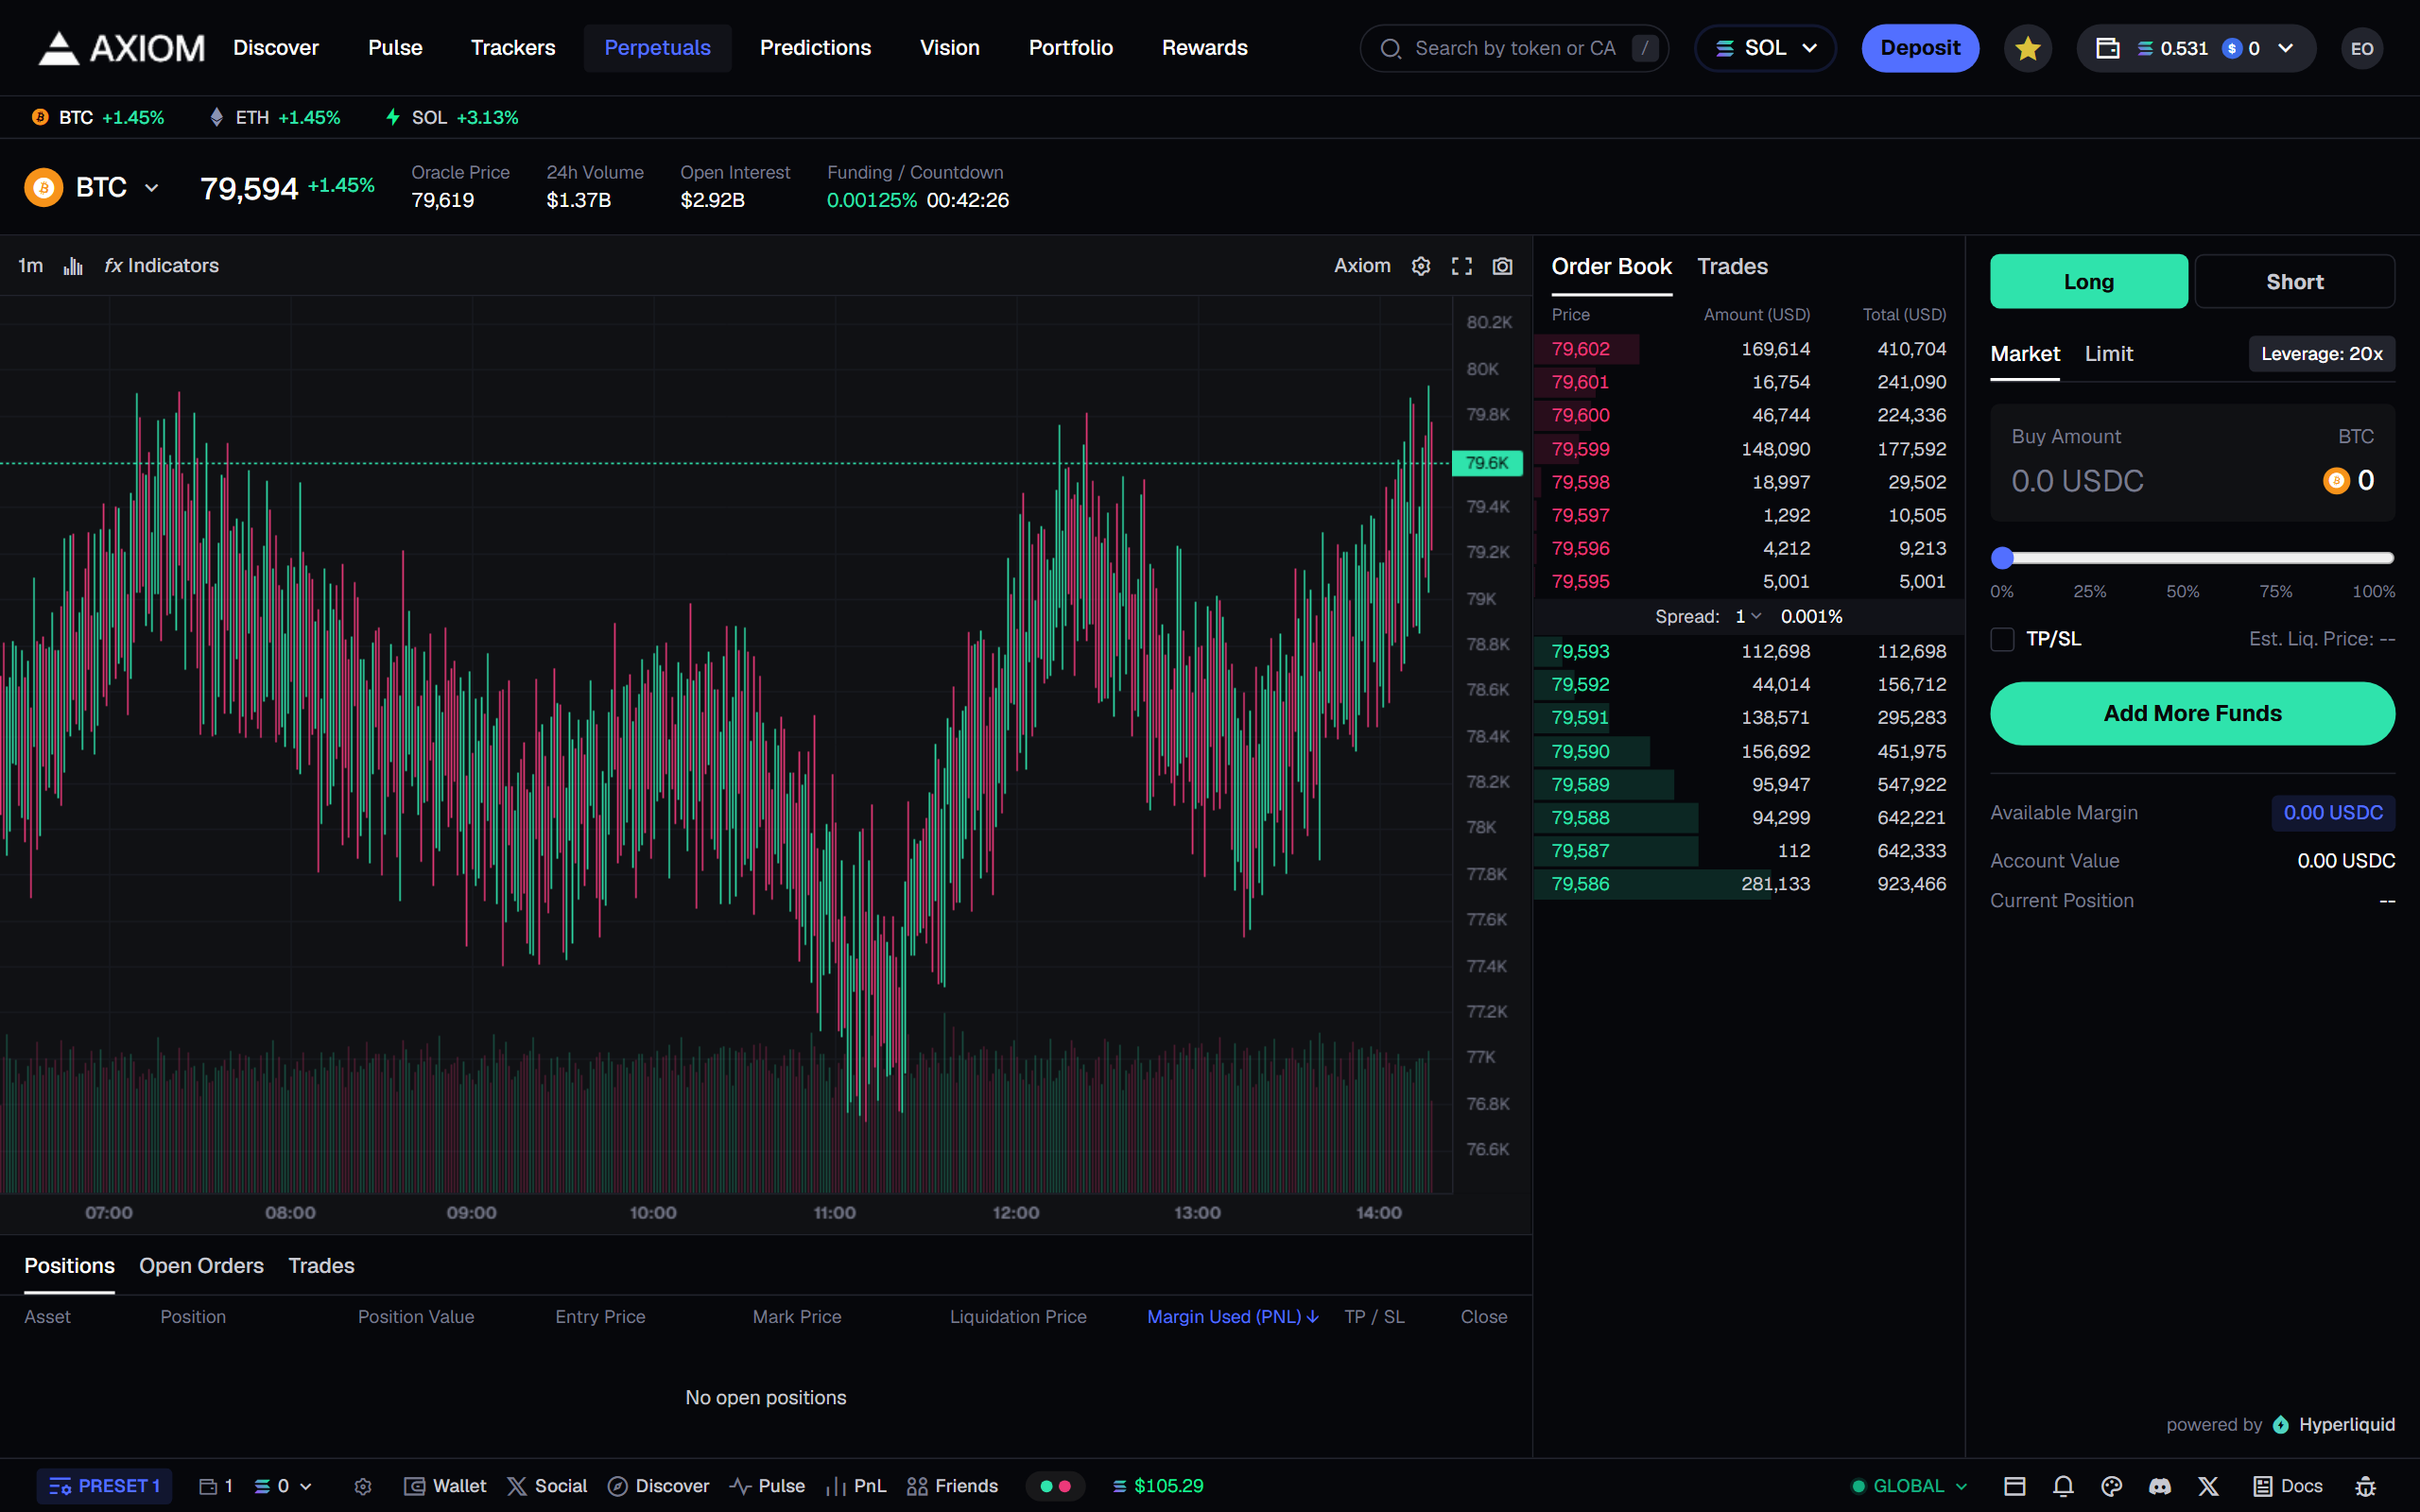Open Wallet tracker in bottom bar
The width and height of the screenshot is (2420, 1512).
(x=445, y=1486)
